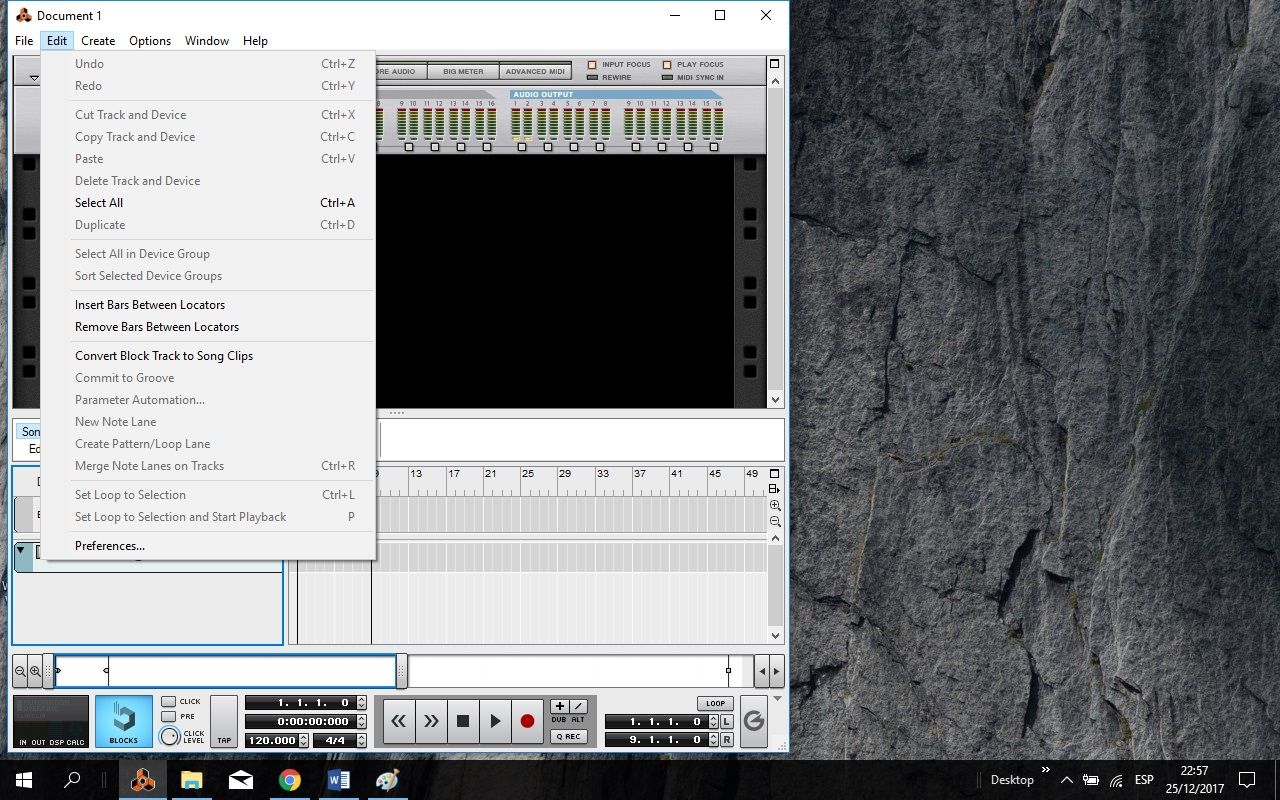Open the Help menu

point(255,41)
